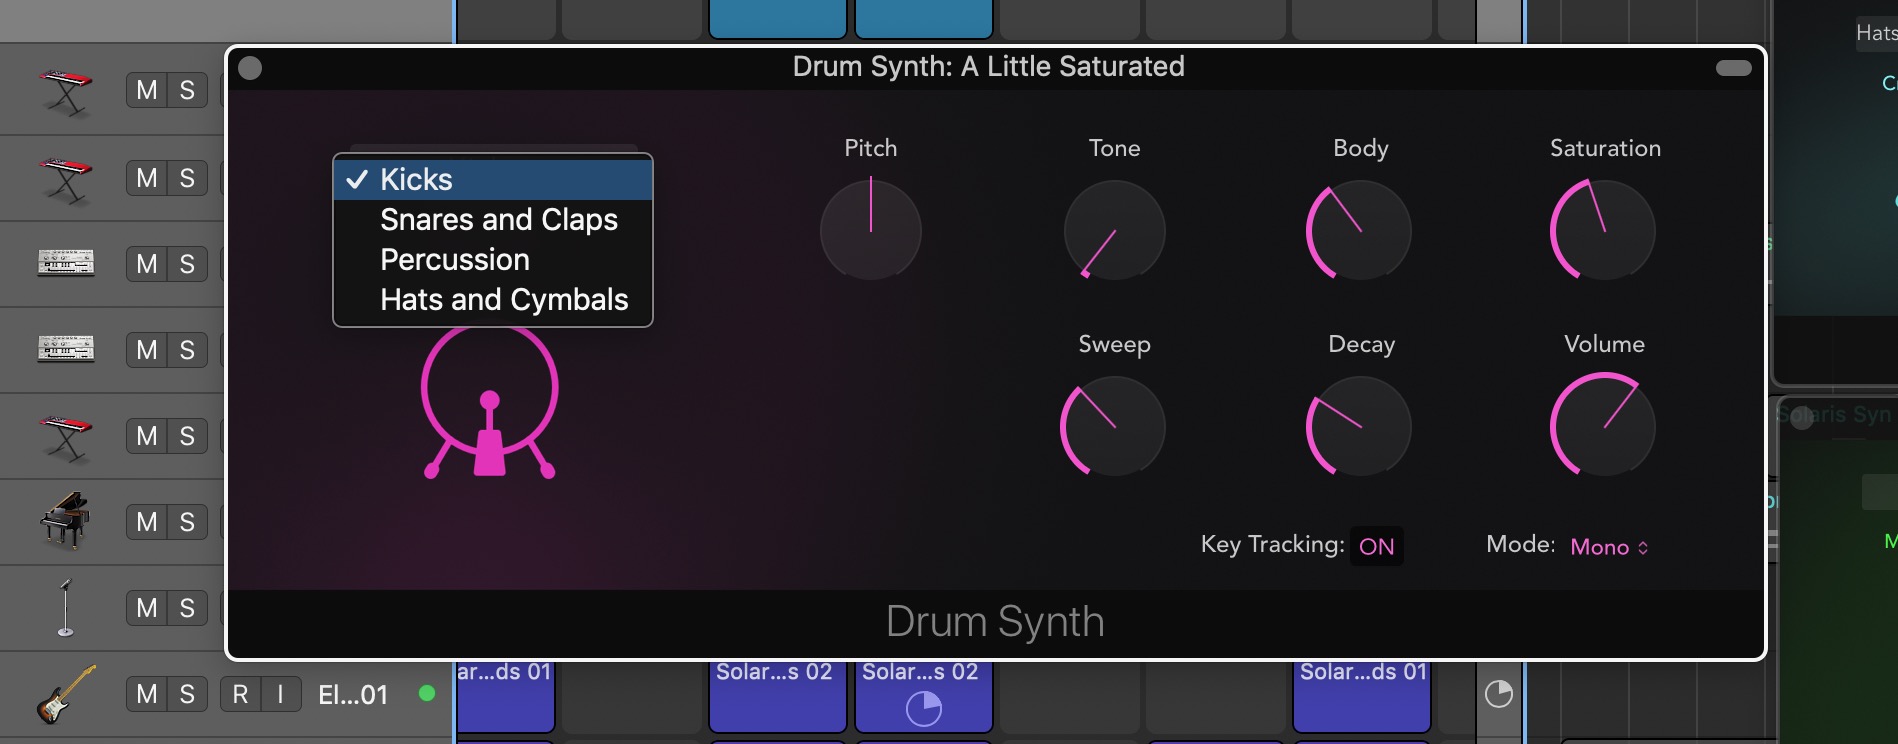Click the electric guitar track icon
Screen dimensions: 1898x744
click(66, 694)
